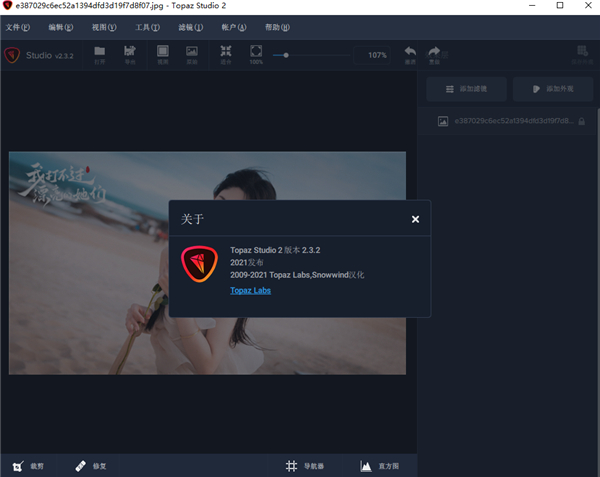This screenshot has width=600, height=477.
Task: Expand the 工具 (Tools) menu
Action: (x=147, y=27)
